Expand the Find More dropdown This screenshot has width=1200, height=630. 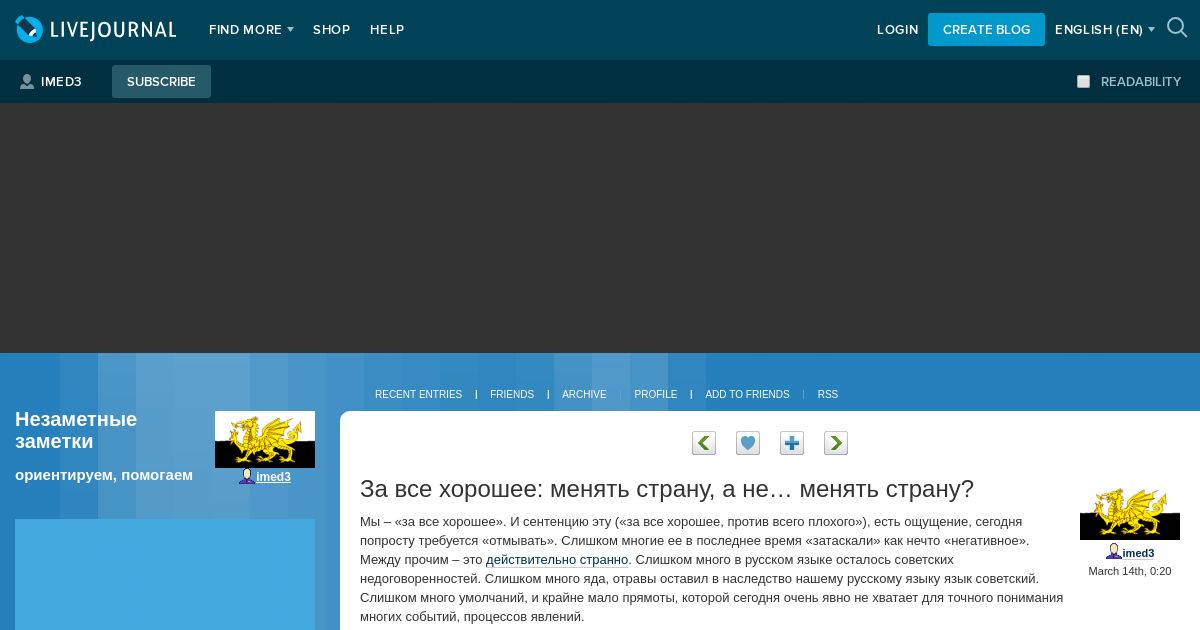tap(251, 30)
